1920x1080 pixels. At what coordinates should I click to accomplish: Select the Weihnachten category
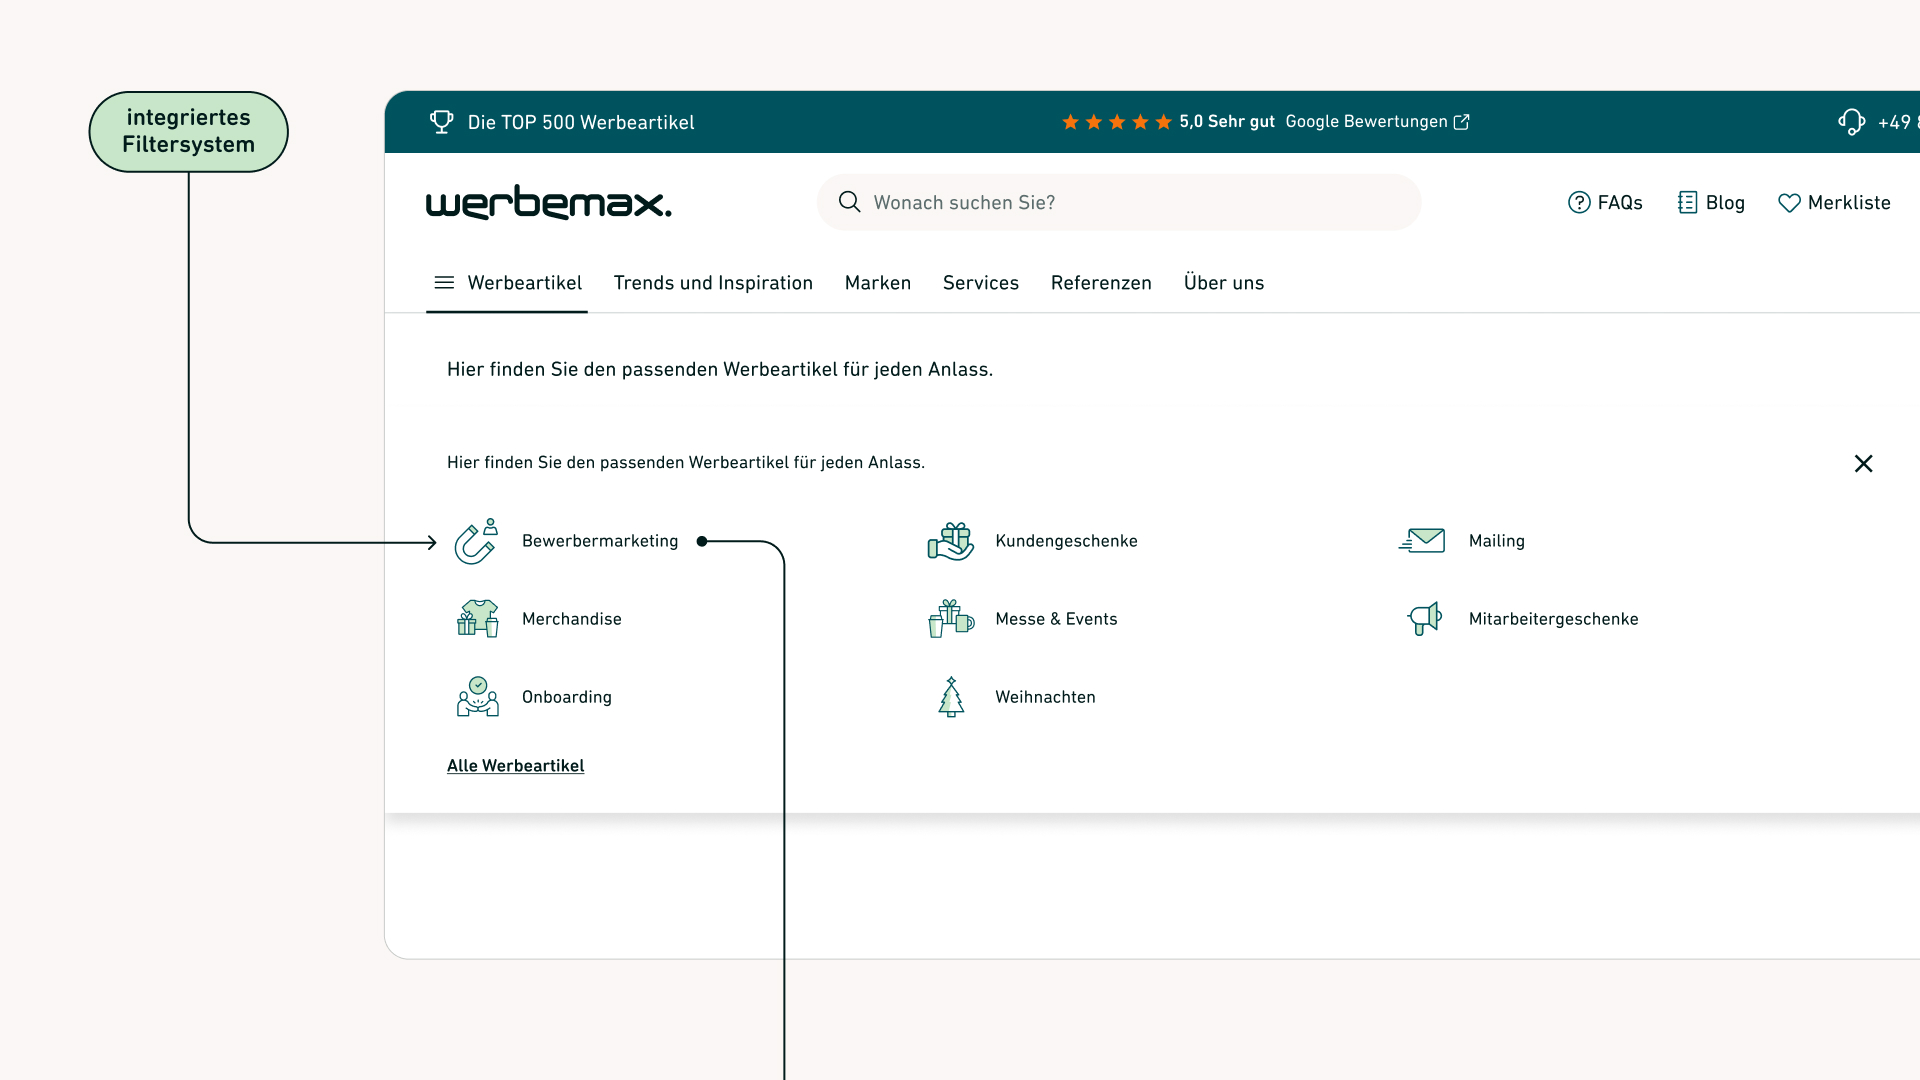point(1045,697)
